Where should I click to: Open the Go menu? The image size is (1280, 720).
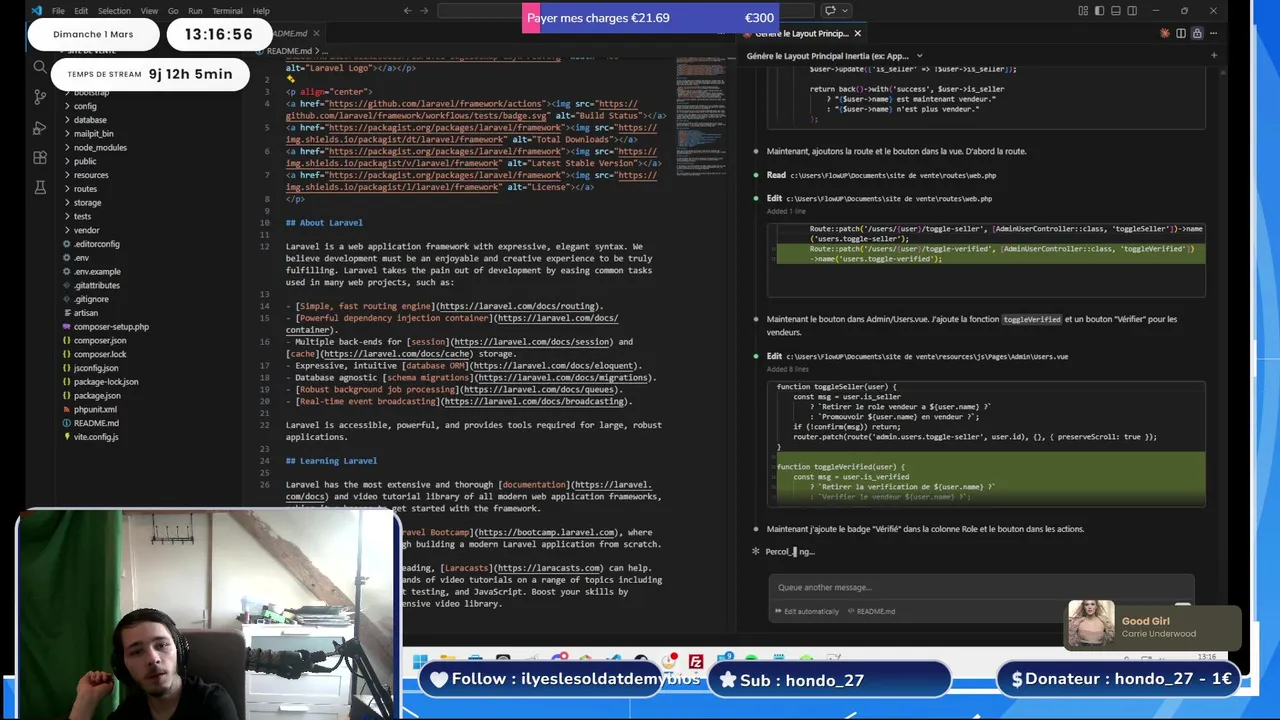[x=173, y=11]
